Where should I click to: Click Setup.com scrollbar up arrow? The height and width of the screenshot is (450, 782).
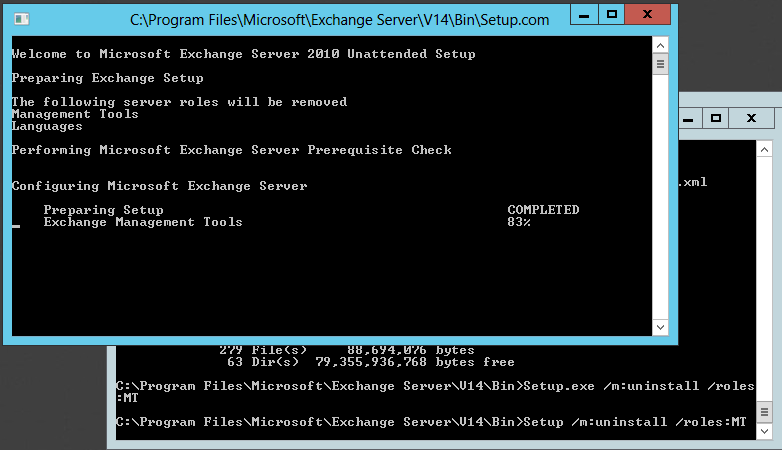pos(660,46)
